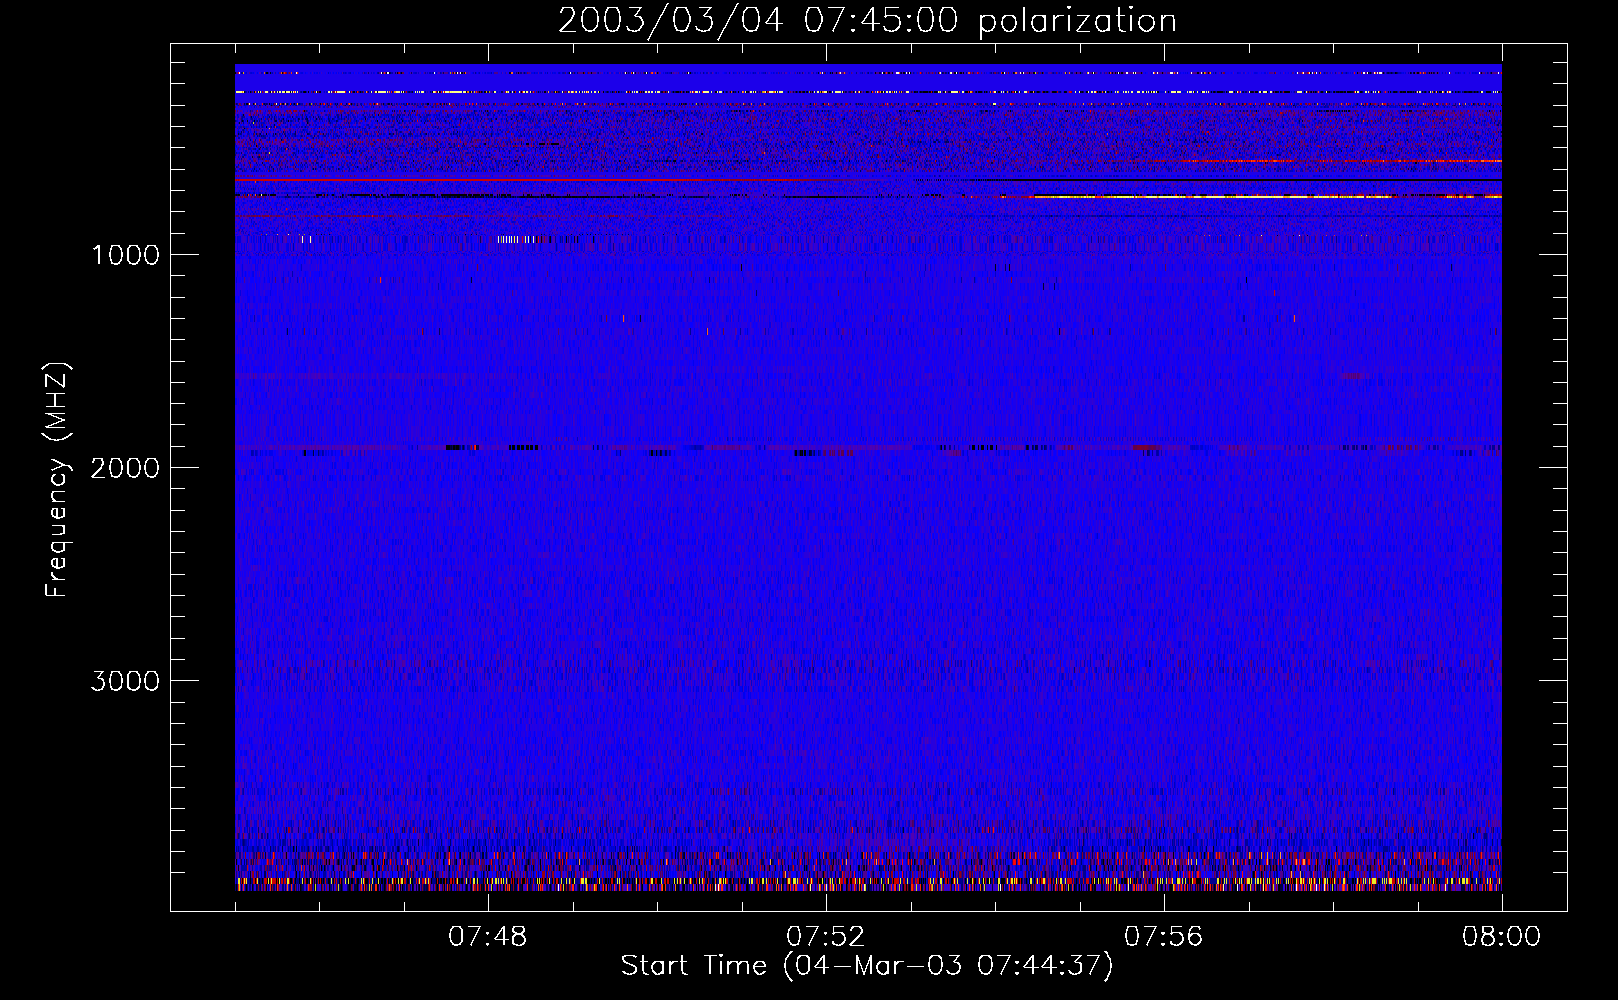Select the 1000 frequency axis label
Image resolution: width=1618 pixels, height=1000 pixels.
tap(125, 255)
